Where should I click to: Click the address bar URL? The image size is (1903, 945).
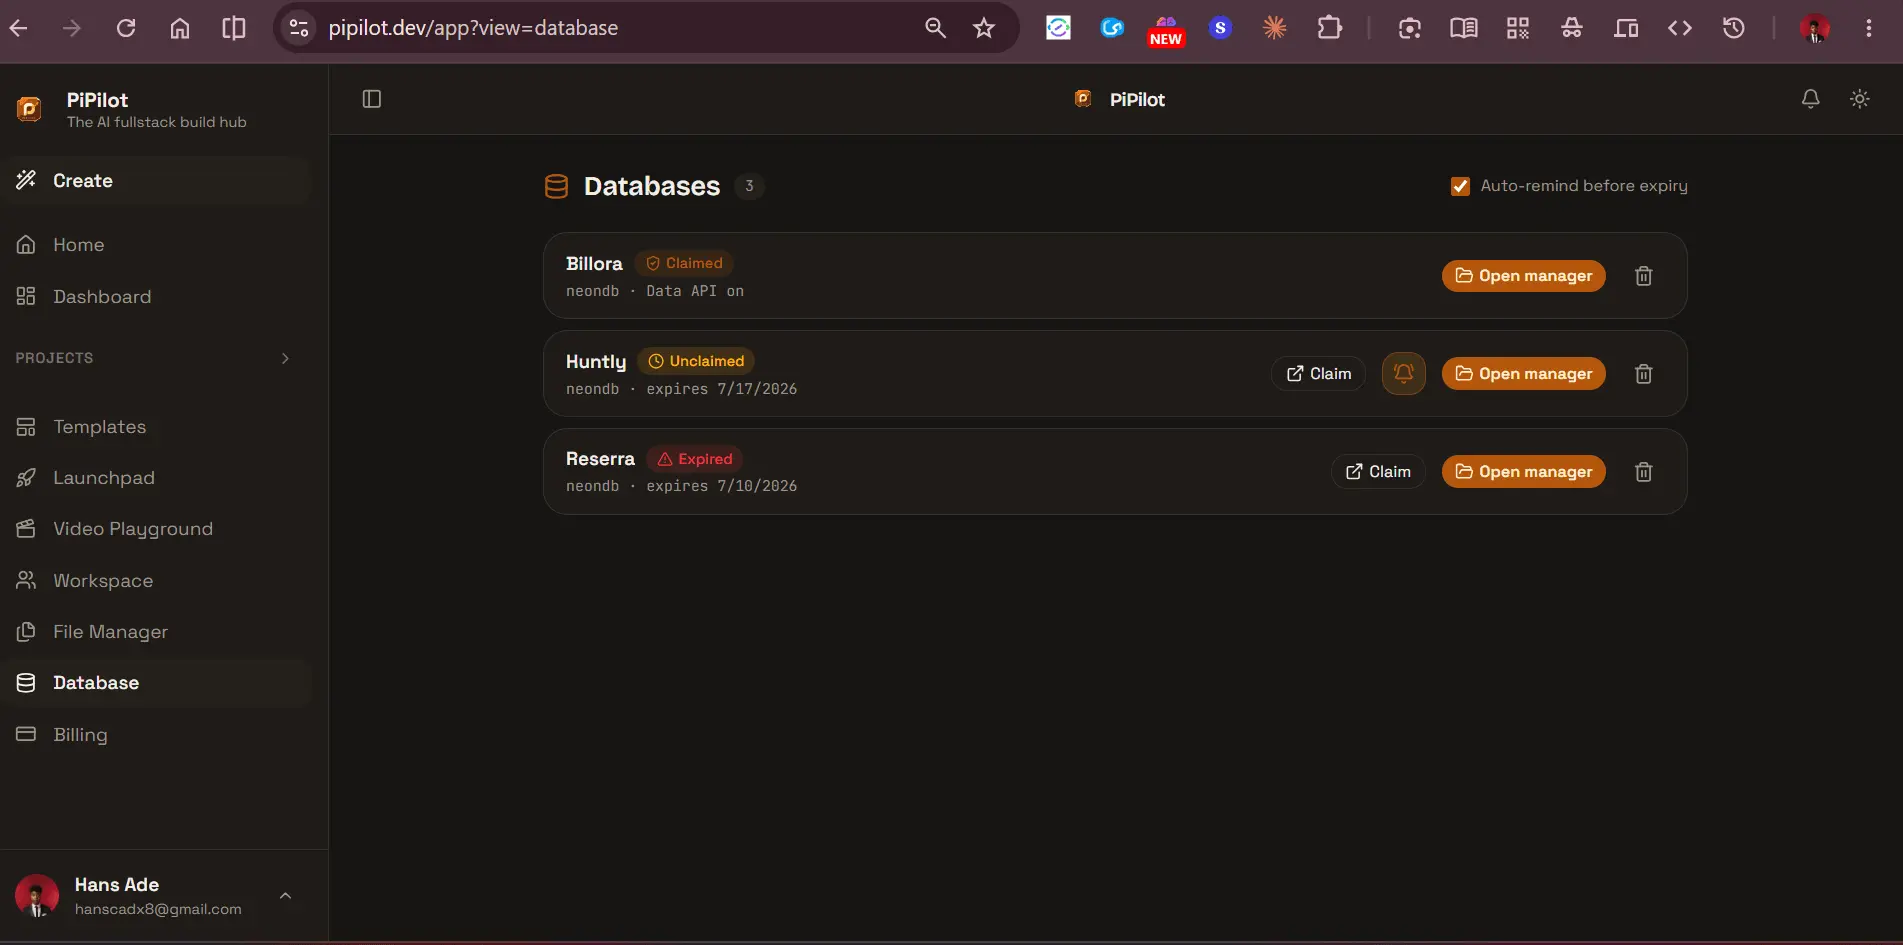[x=473, y=28]
